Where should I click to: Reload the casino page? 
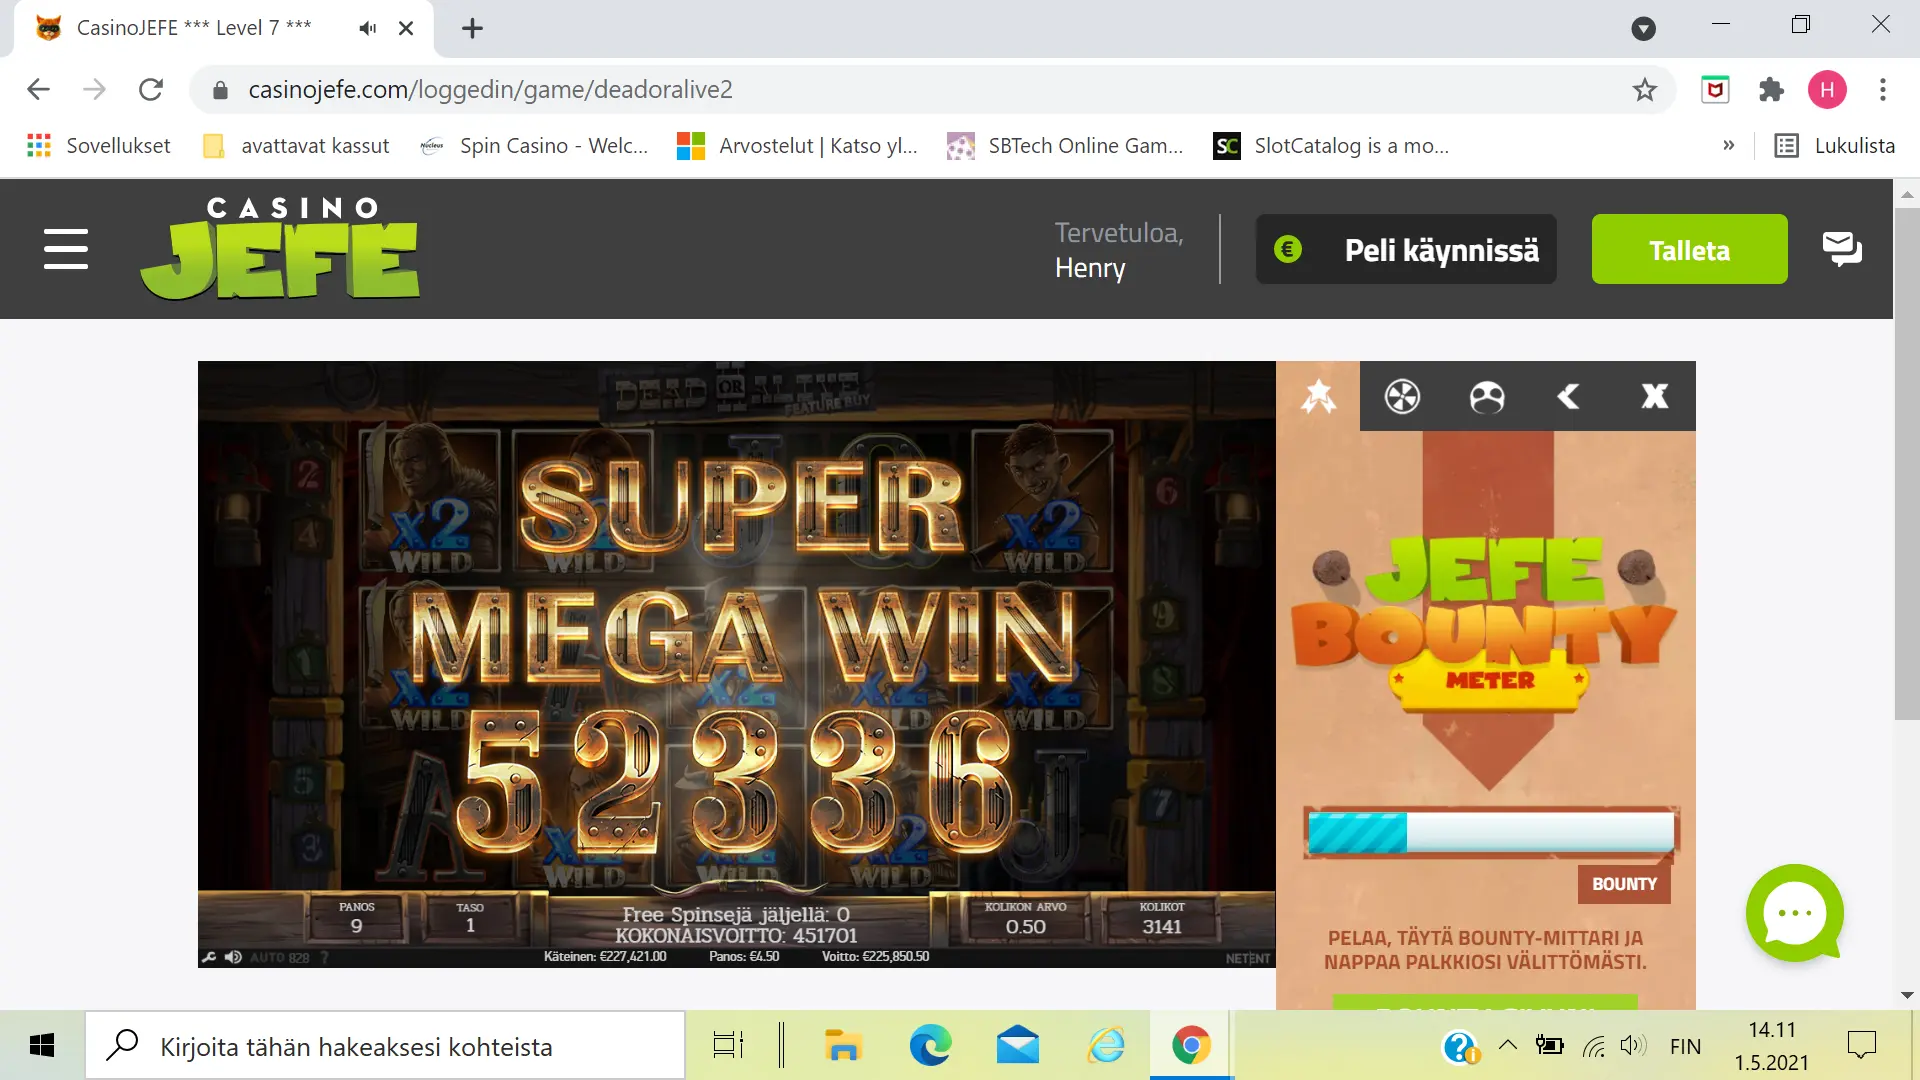pyautogui.click(x=151, y=90)
